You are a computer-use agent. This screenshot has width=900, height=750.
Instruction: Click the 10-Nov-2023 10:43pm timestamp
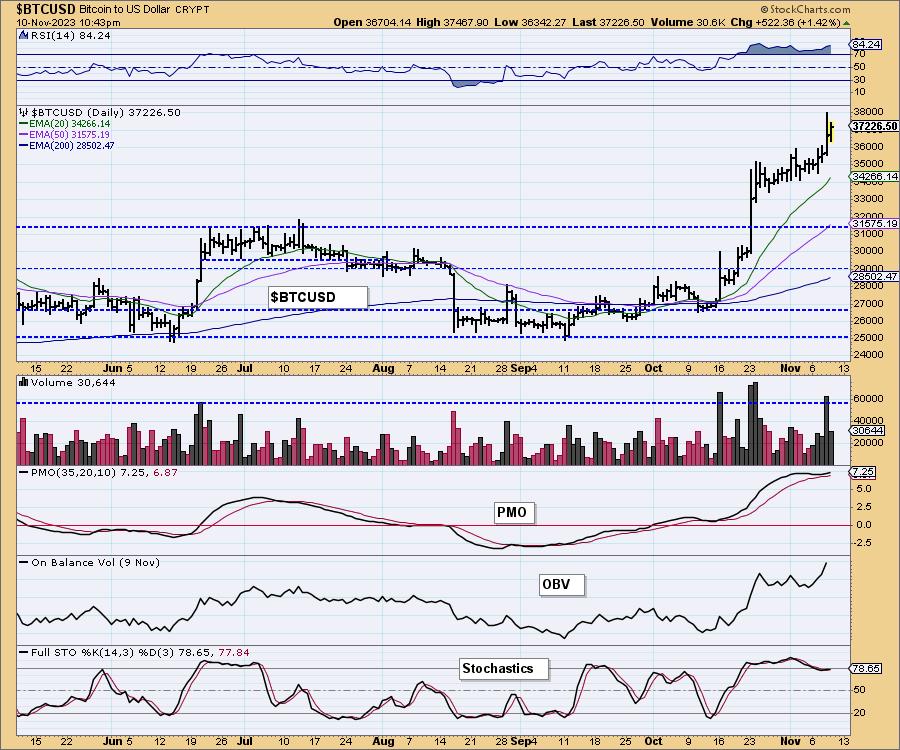tap(68, 22)
